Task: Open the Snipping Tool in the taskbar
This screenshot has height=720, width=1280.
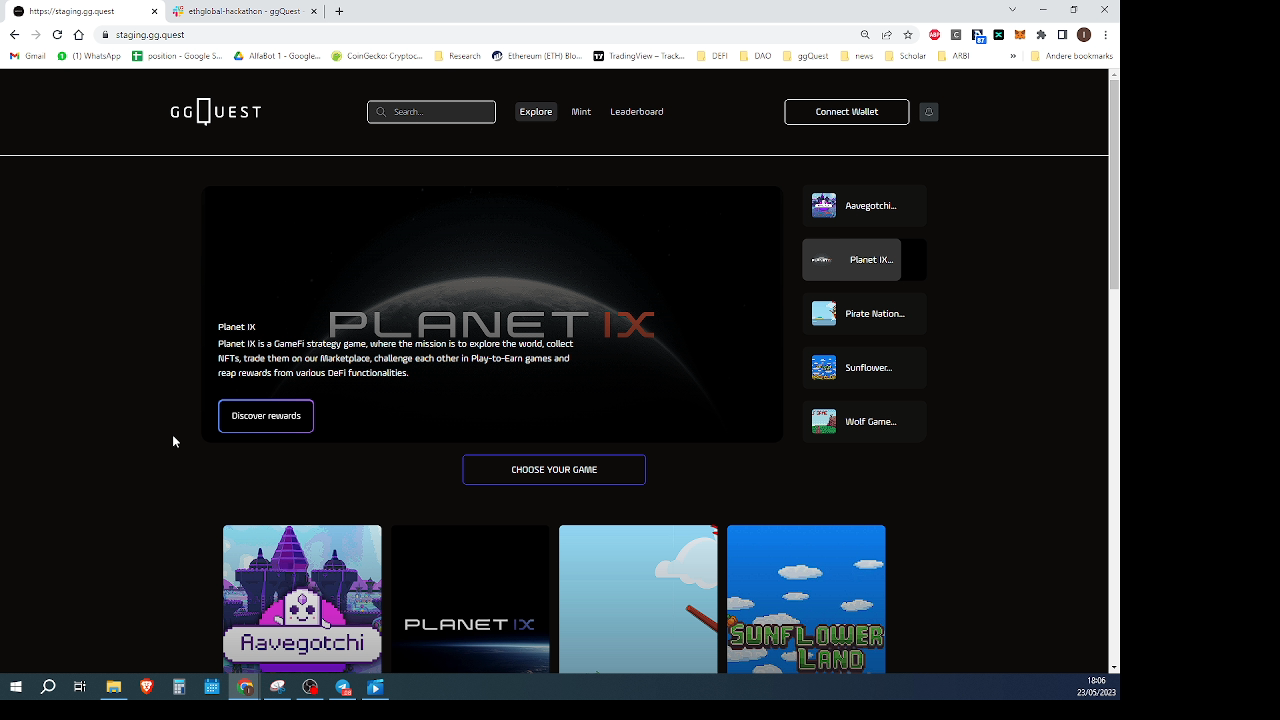Action: click(277, 687)
